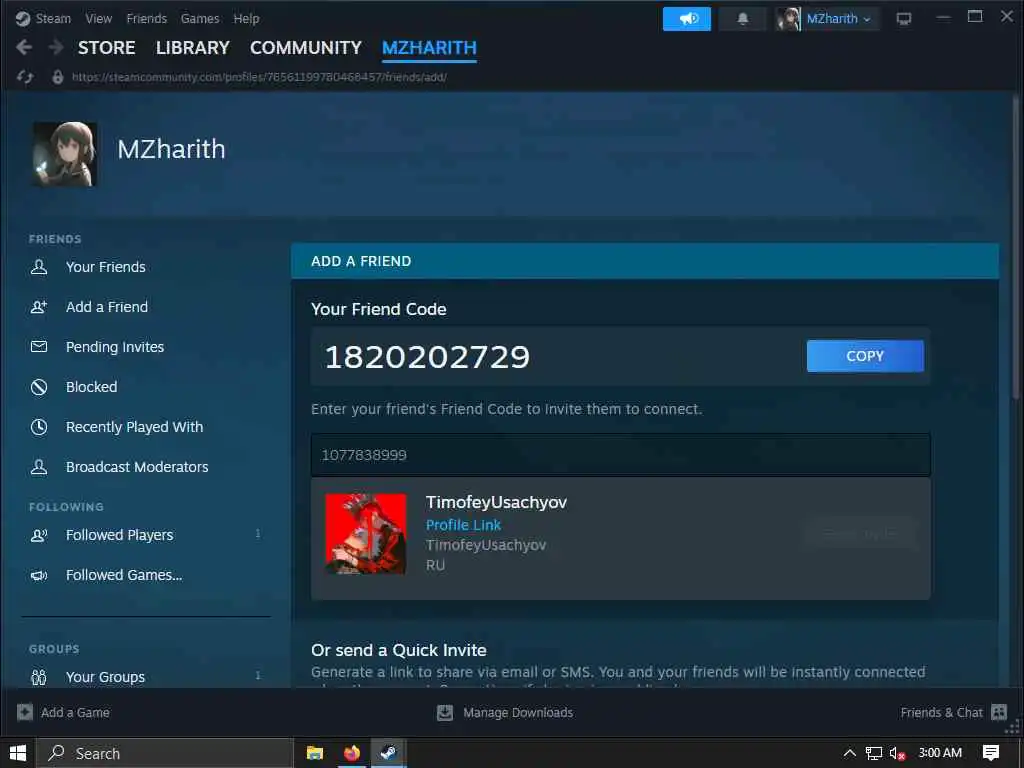
Task: Click the network icon in the system tray
Action: (x=873, y=754)
